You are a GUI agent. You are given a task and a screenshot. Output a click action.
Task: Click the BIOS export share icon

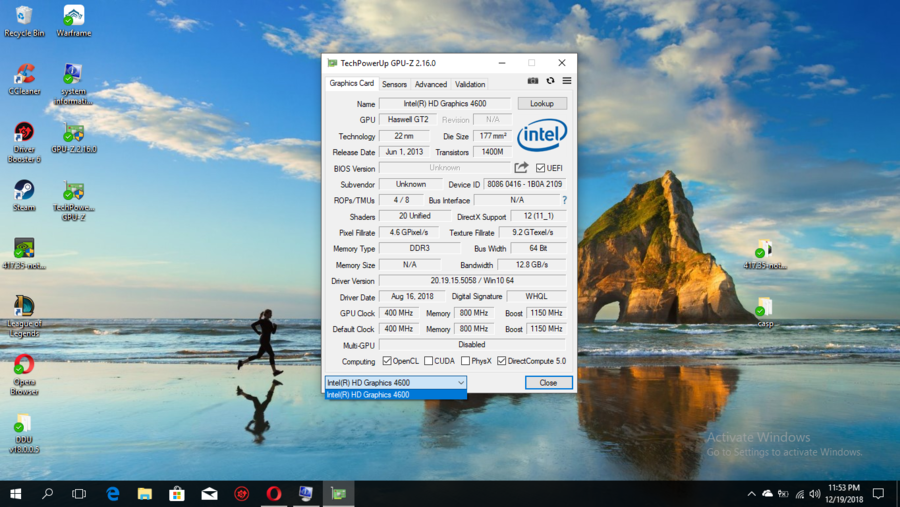coord(521,168)
